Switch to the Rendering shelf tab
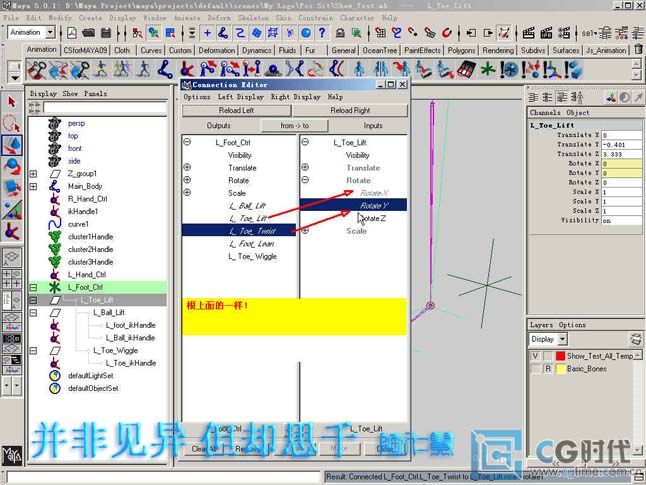Viewport: 646px width, 485px height. pos(498,50)
